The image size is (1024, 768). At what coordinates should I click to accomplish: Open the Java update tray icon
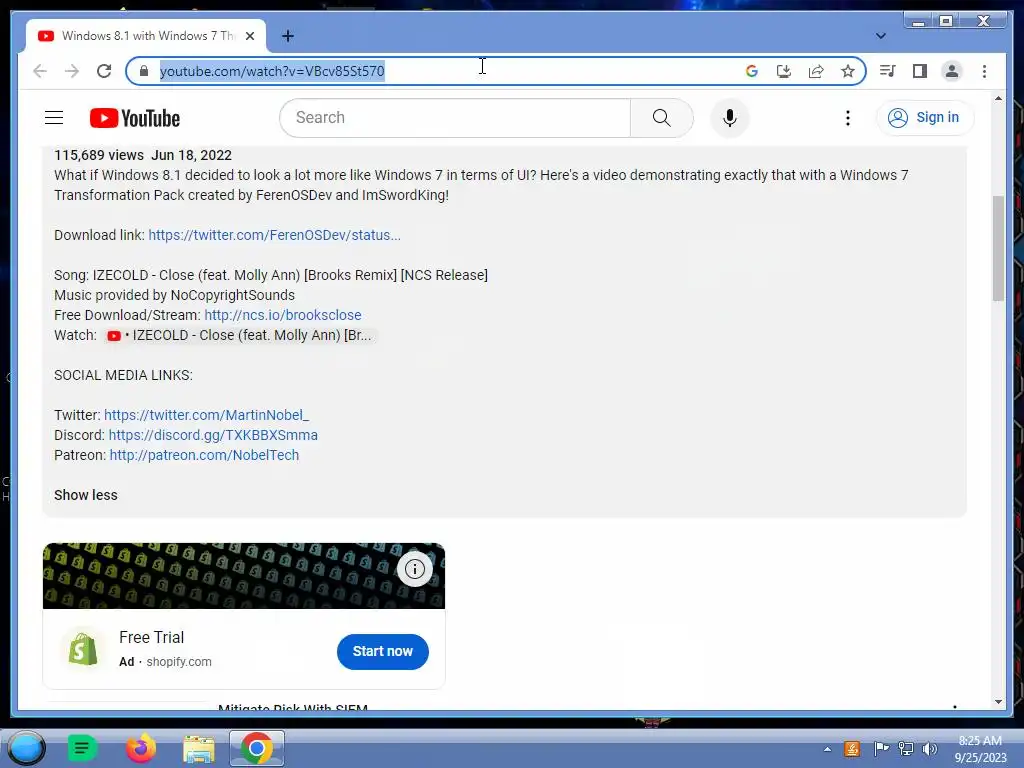[x=852, y=749]
